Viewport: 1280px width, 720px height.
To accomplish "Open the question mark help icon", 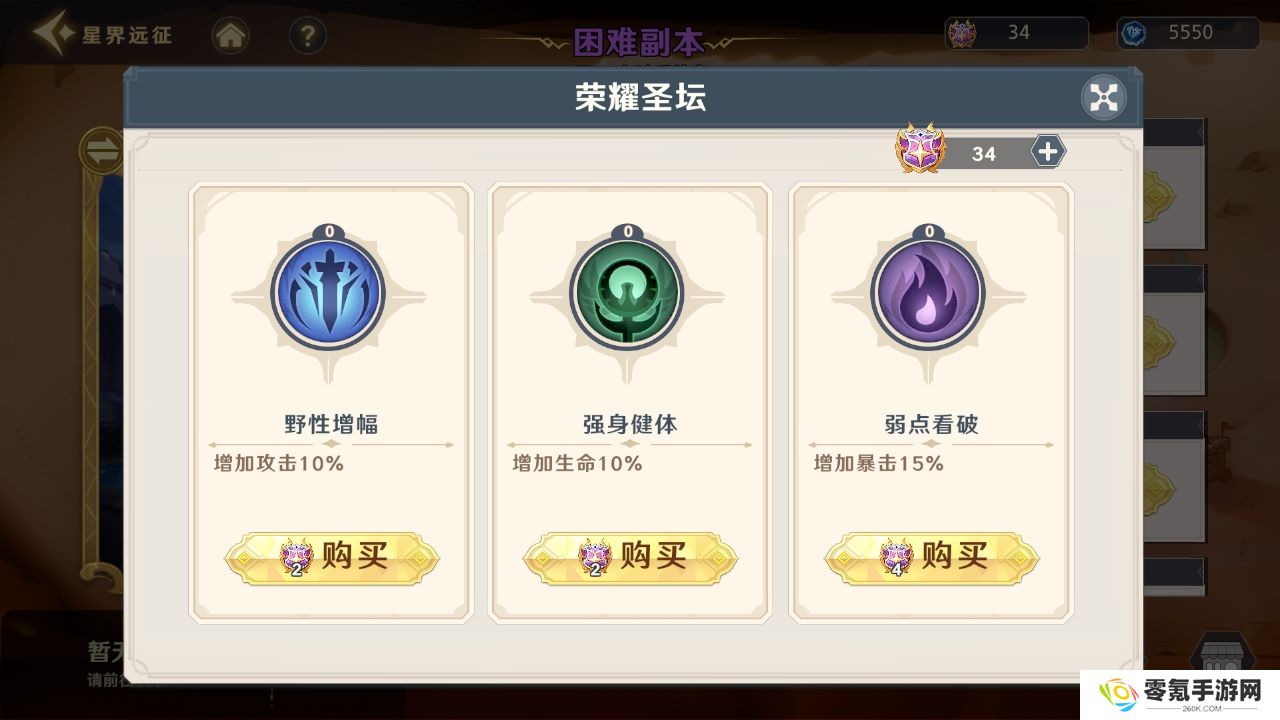I will pyautogui.click(x=307, y=37).
